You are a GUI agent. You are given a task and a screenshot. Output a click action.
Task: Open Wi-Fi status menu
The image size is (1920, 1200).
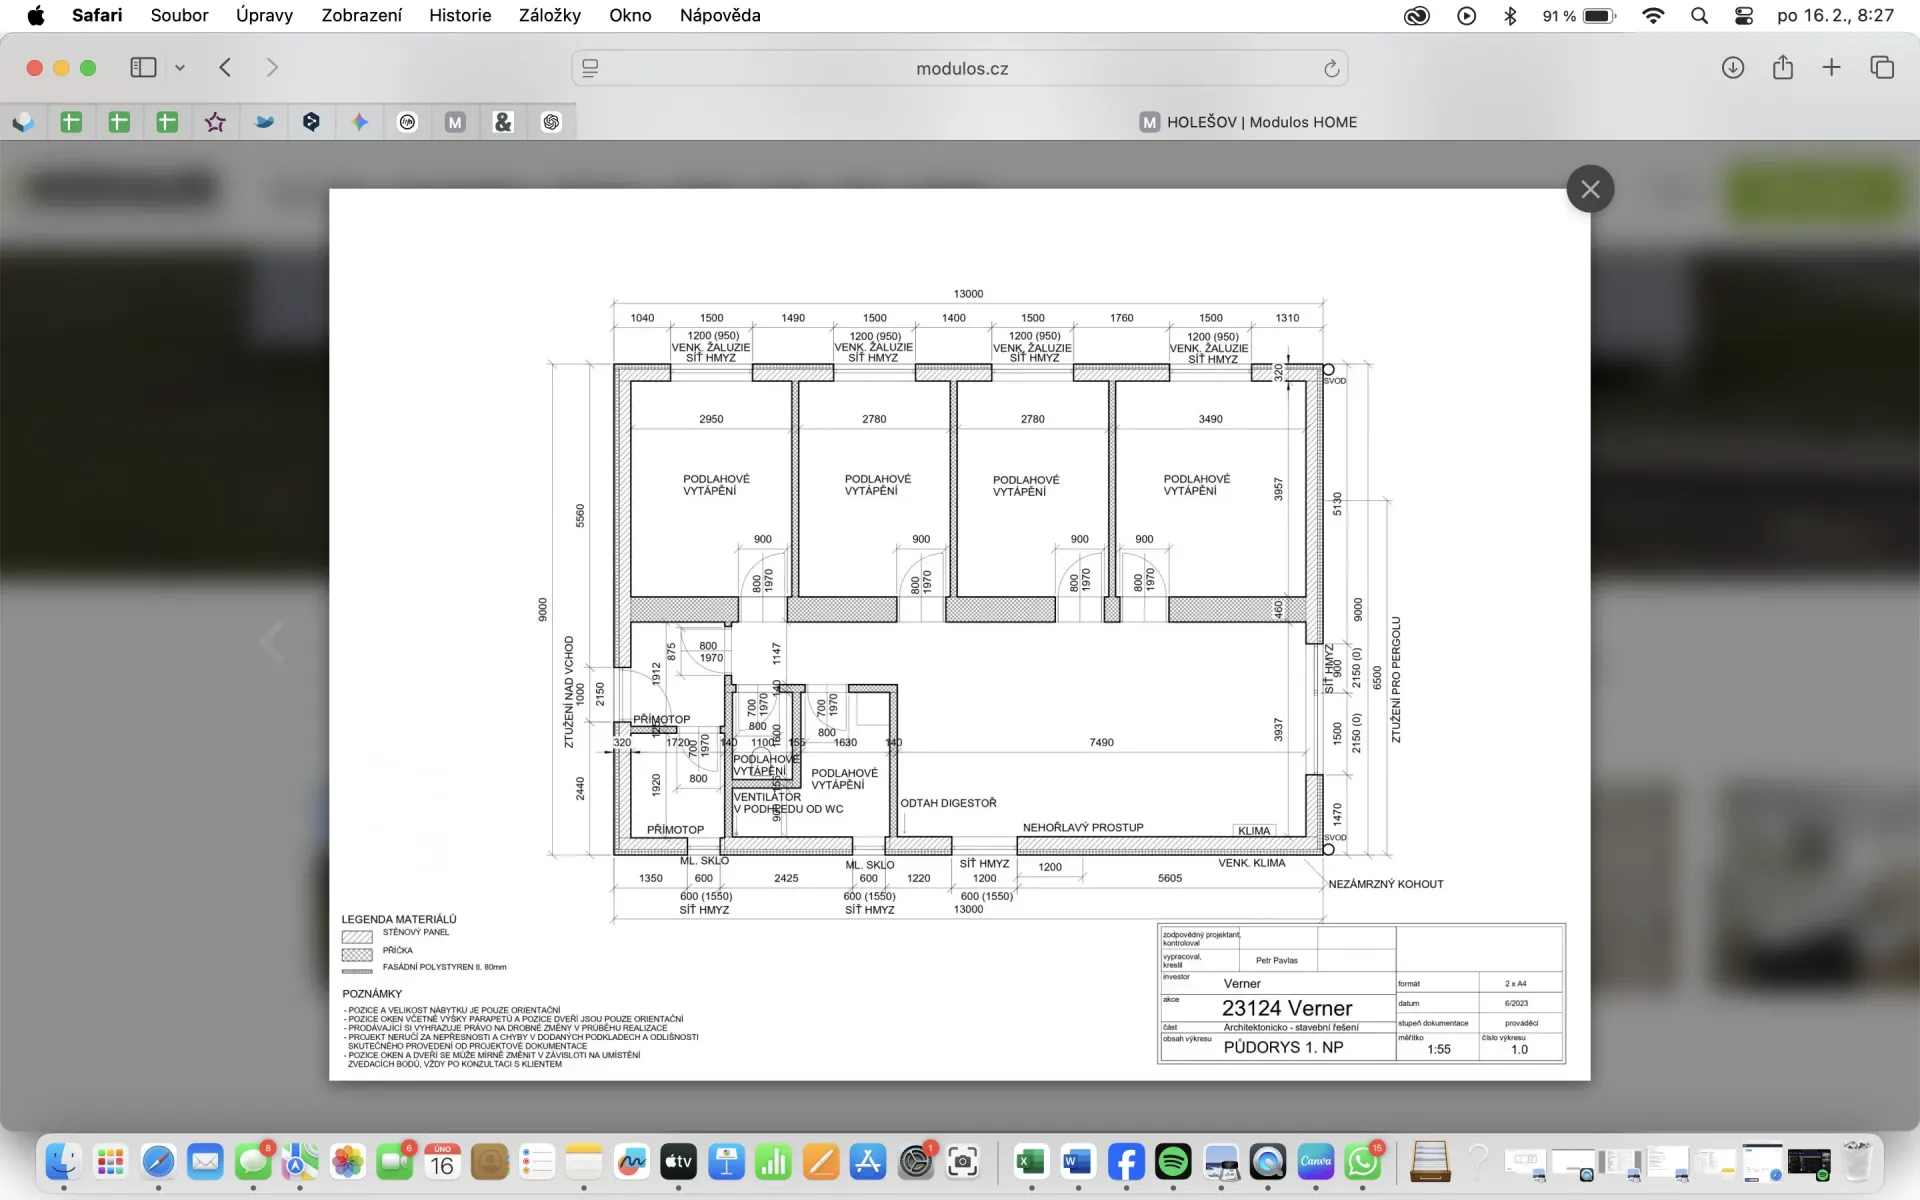1653,15
